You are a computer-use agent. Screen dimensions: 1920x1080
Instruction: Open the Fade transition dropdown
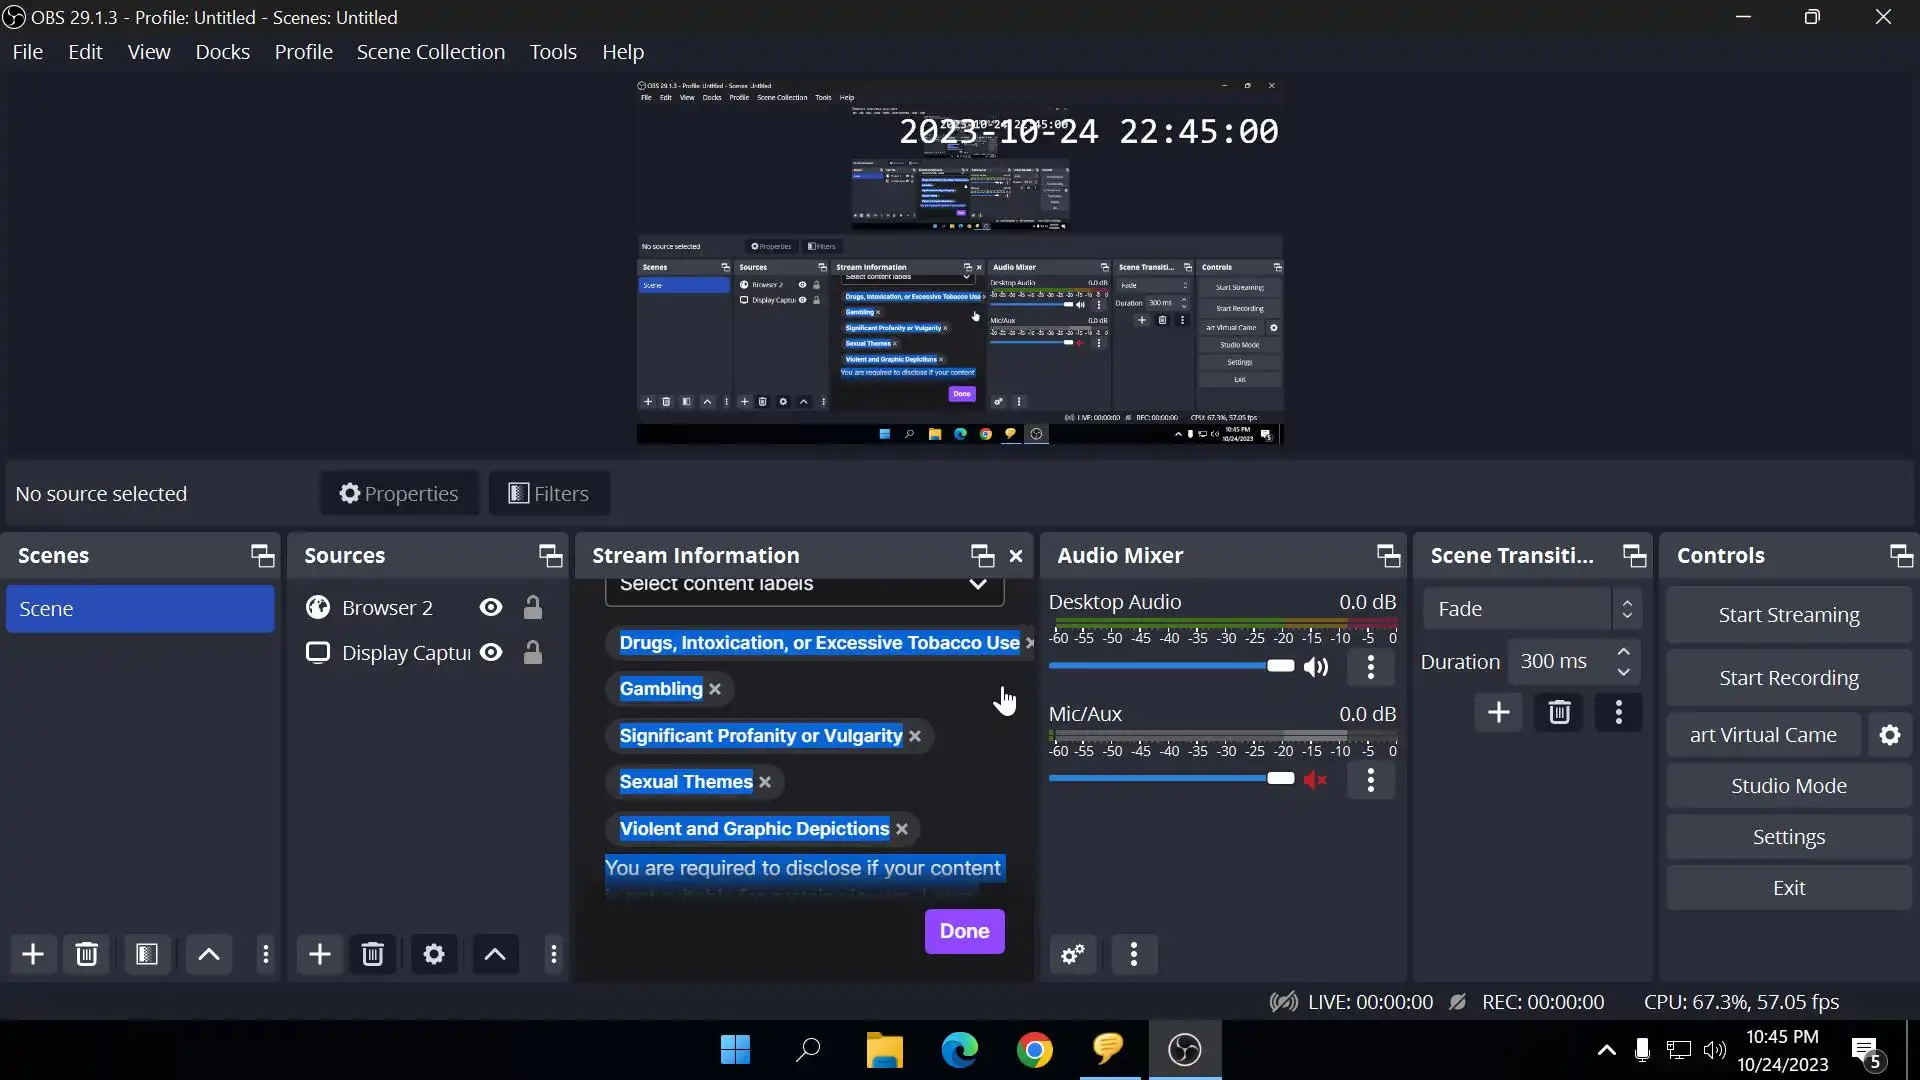(1532, 609)
